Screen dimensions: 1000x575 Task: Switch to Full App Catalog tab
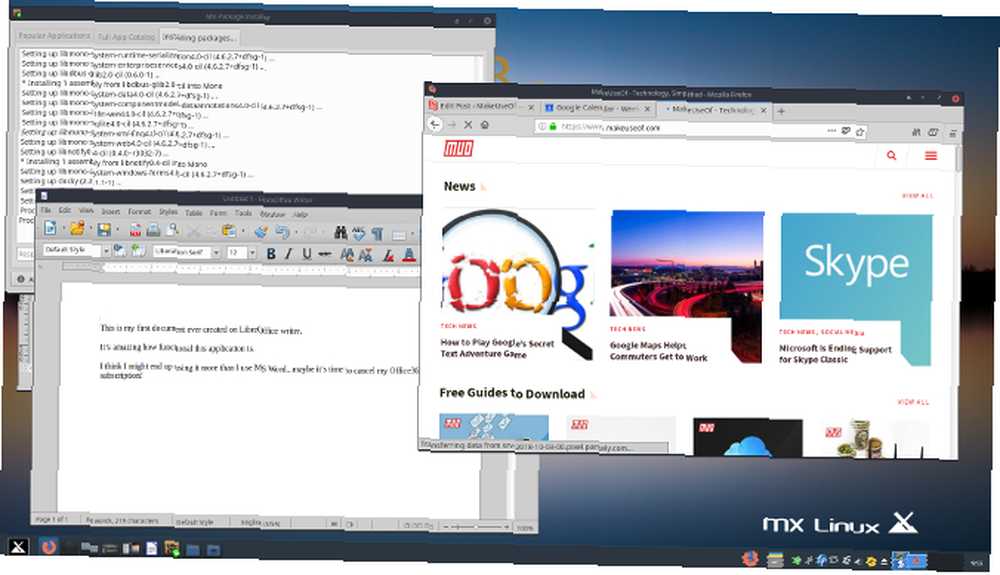[x=126, y=37]
